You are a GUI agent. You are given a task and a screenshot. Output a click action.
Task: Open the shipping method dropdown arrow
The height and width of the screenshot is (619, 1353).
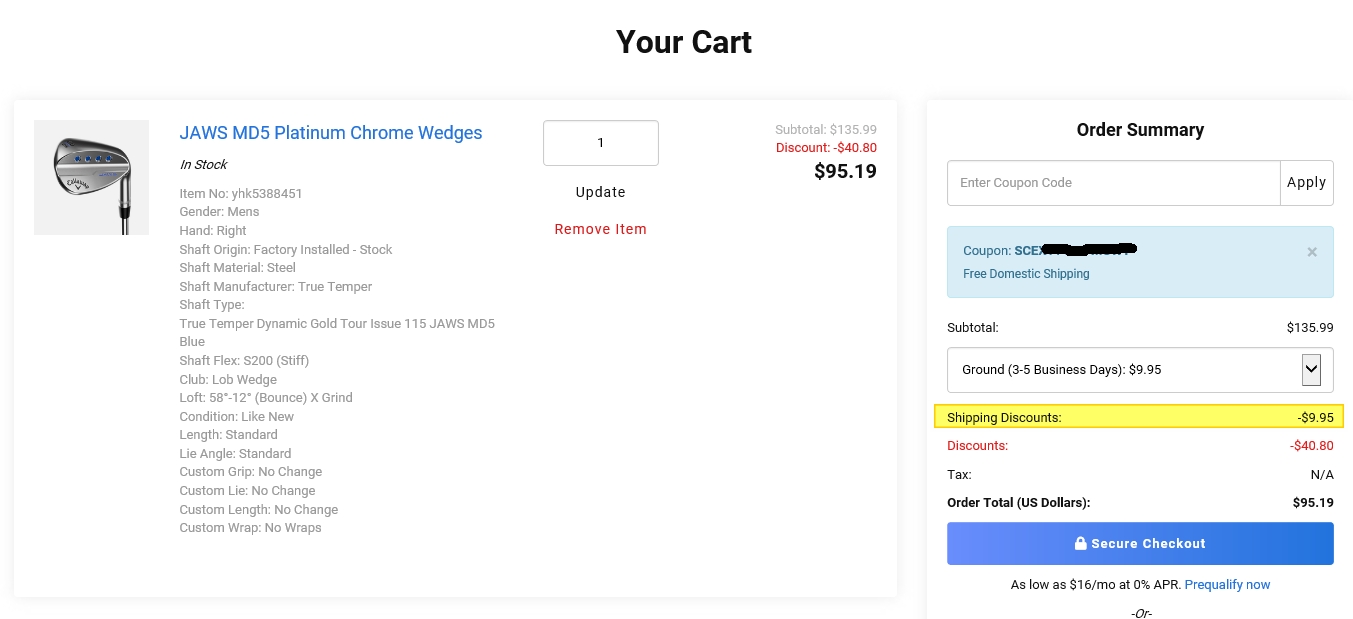coord(1311,370)
